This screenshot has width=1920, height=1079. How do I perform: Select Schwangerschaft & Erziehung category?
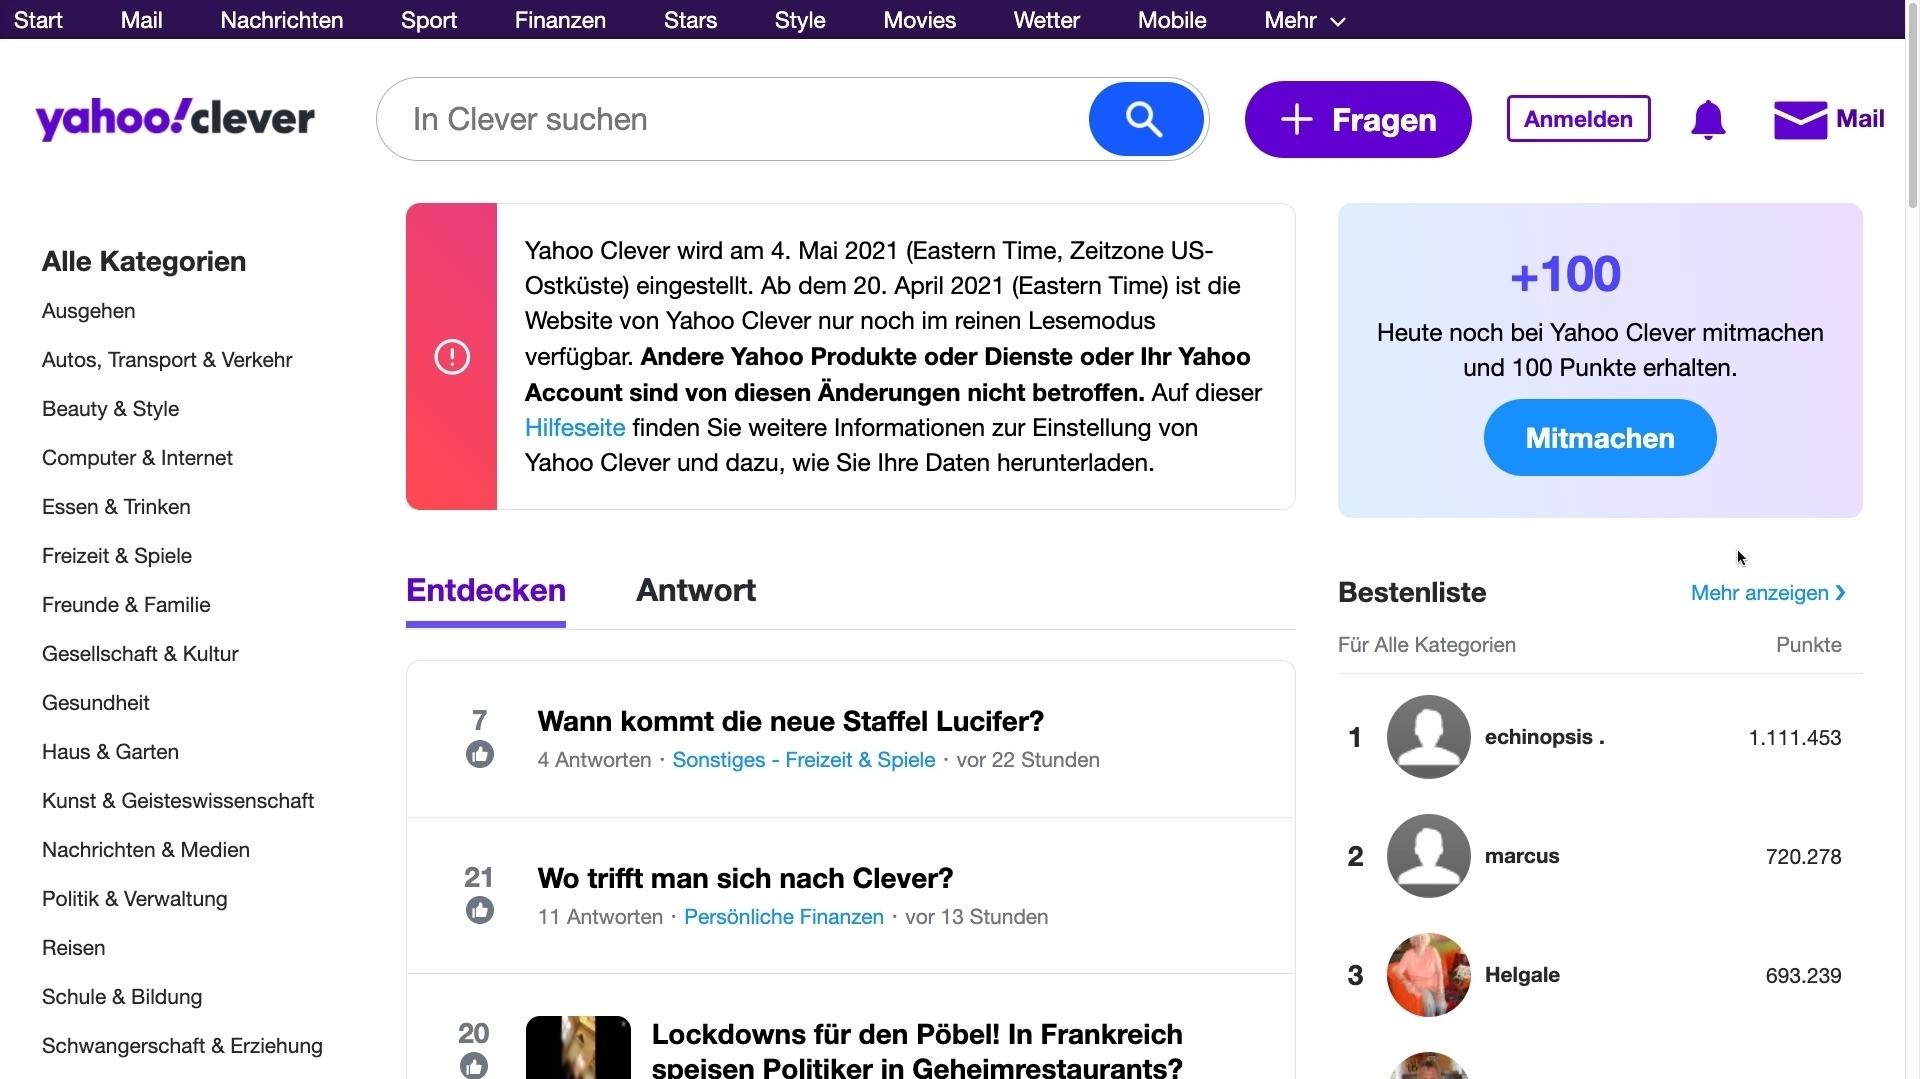point(182,1046)
